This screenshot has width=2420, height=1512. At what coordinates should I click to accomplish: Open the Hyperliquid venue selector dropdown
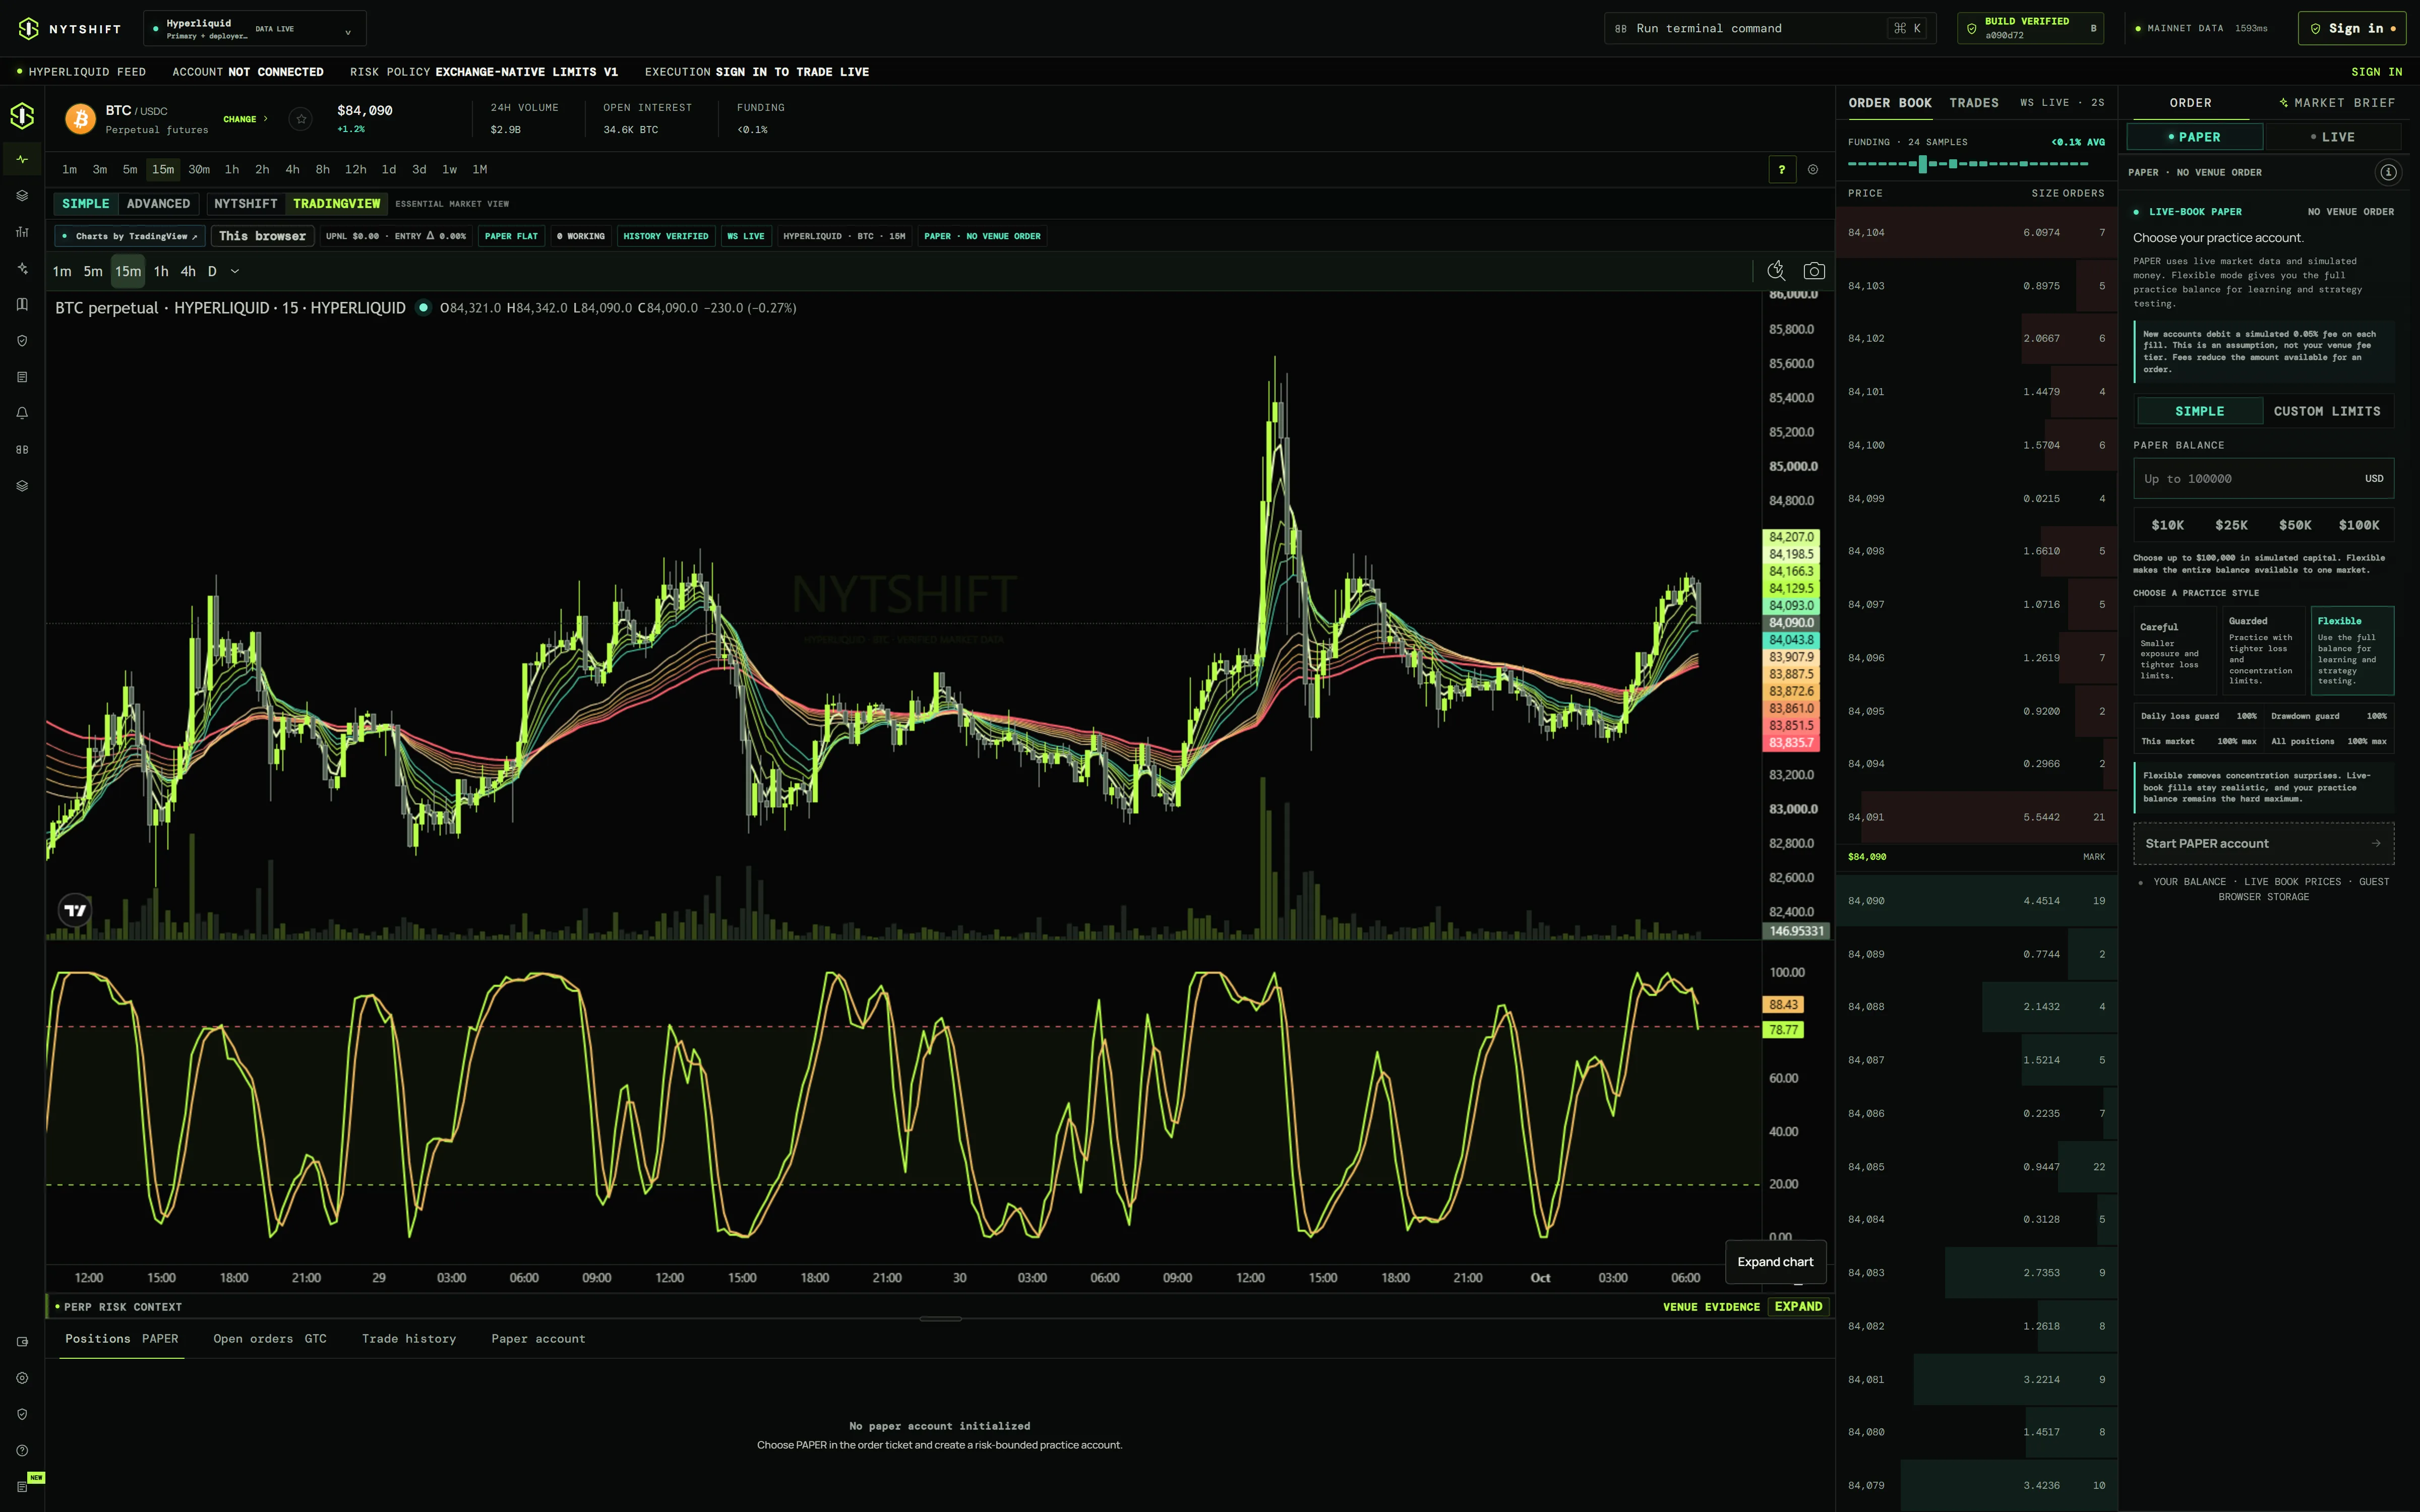[255, 29]
